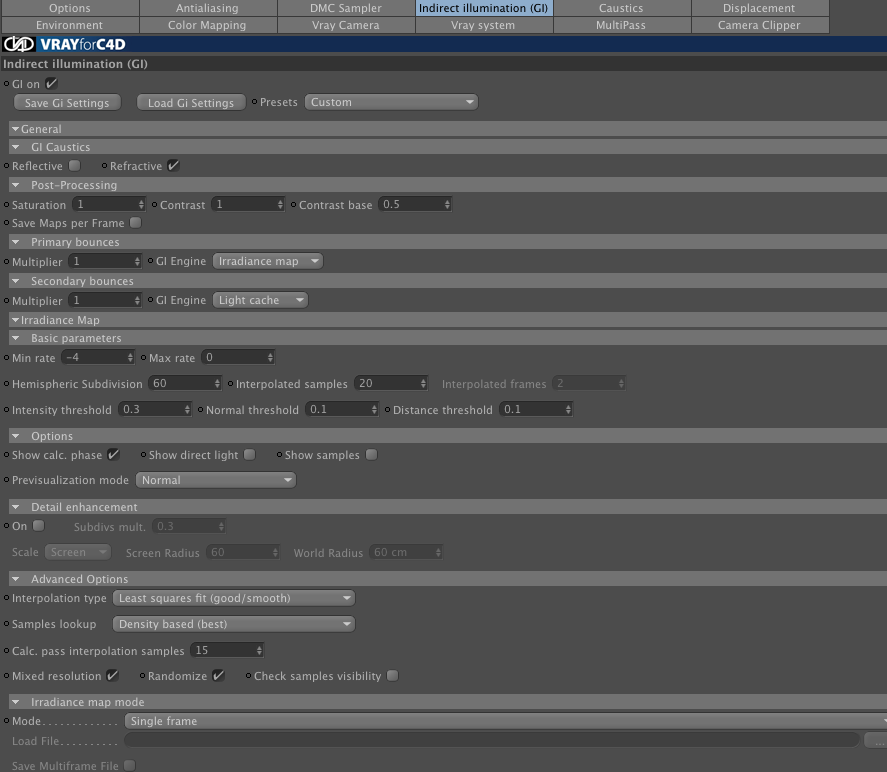Open Interpolation type dropdown
The image size is (887, 772).
(234, 598)
